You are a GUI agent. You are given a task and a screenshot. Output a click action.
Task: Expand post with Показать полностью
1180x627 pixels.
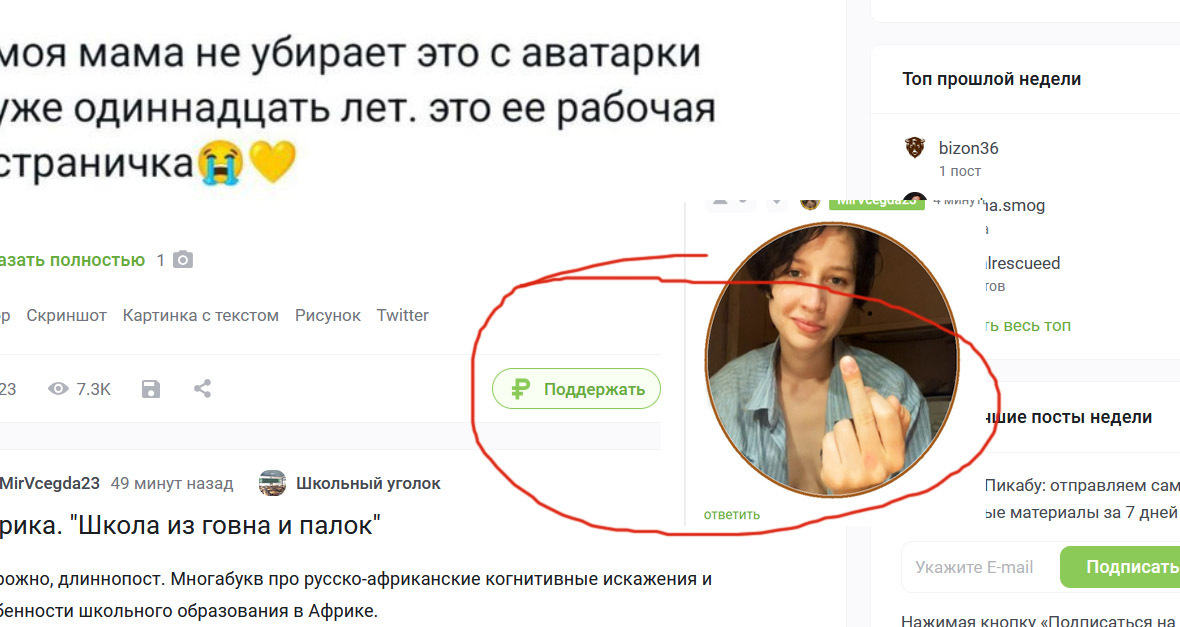72,260
